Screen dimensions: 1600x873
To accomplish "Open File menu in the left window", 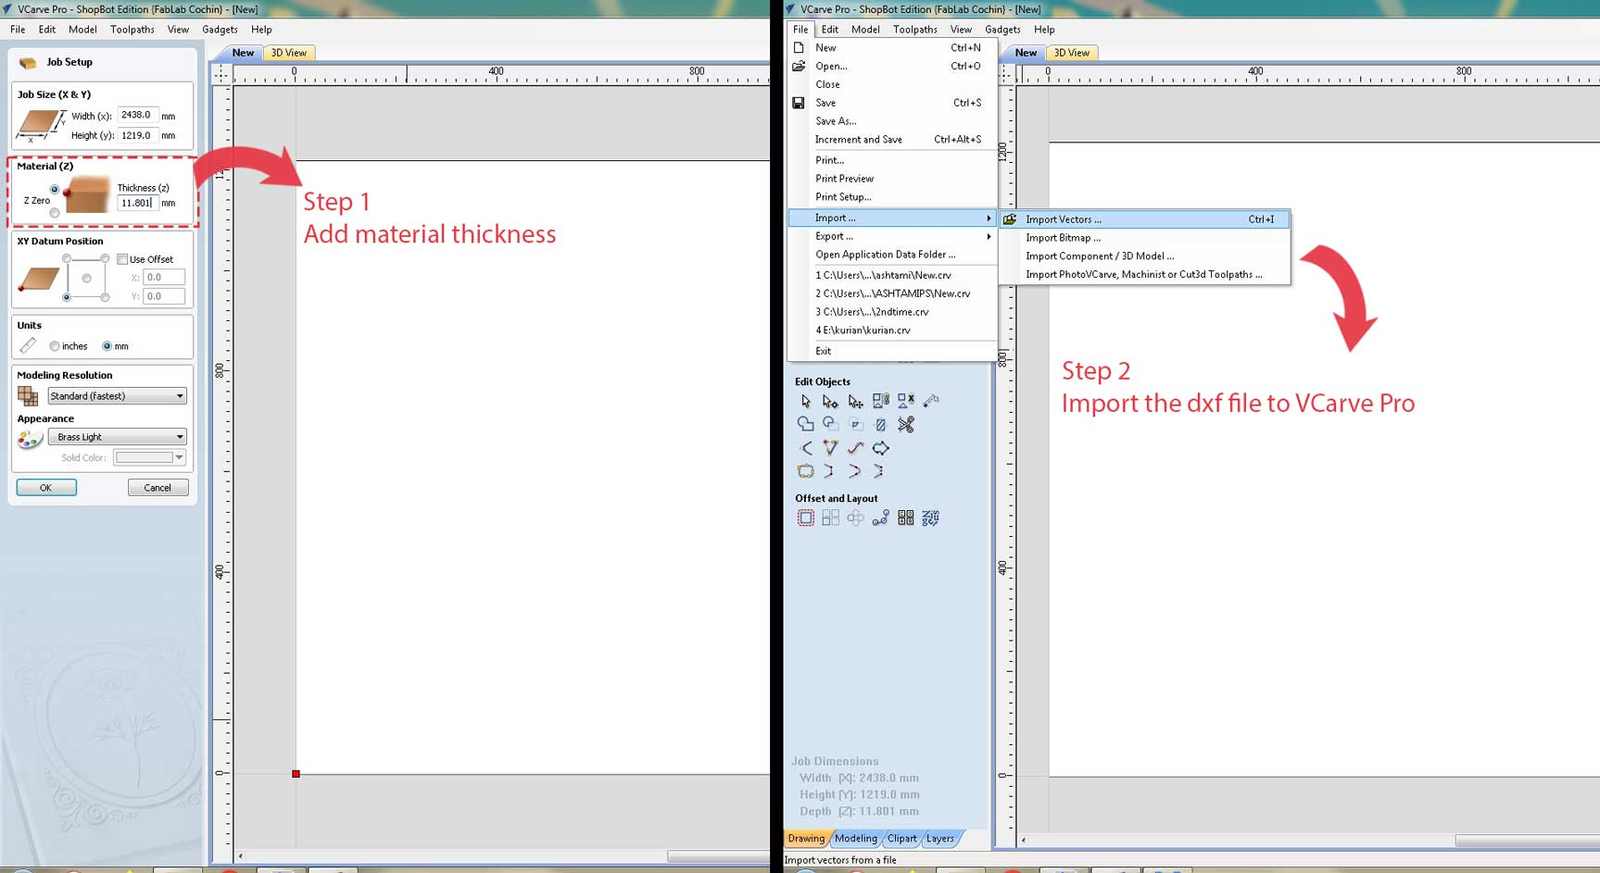I will [x=18, y=29].
